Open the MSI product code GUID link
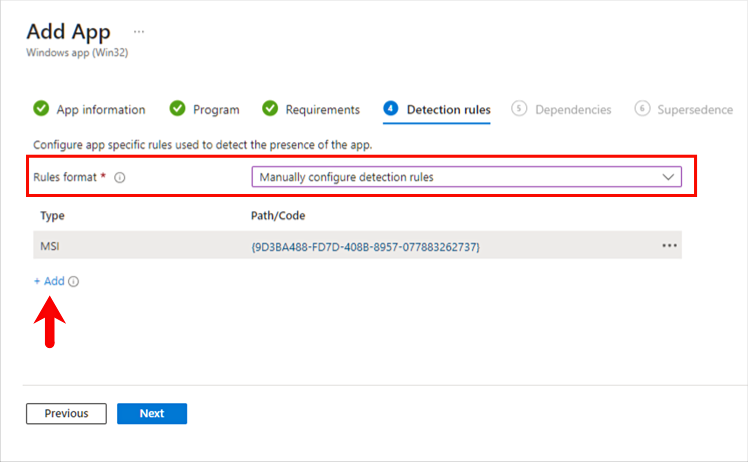This screenshot has height=462, width=748. [365, 246]
